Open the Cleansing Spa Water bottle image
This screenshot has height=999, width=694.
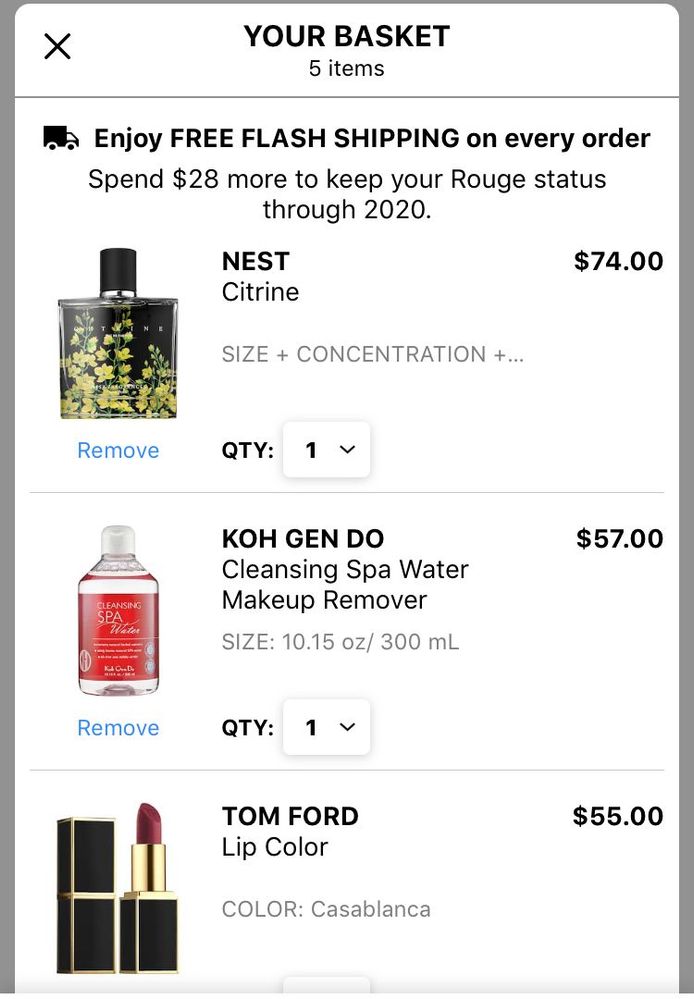tap(118, 610)
